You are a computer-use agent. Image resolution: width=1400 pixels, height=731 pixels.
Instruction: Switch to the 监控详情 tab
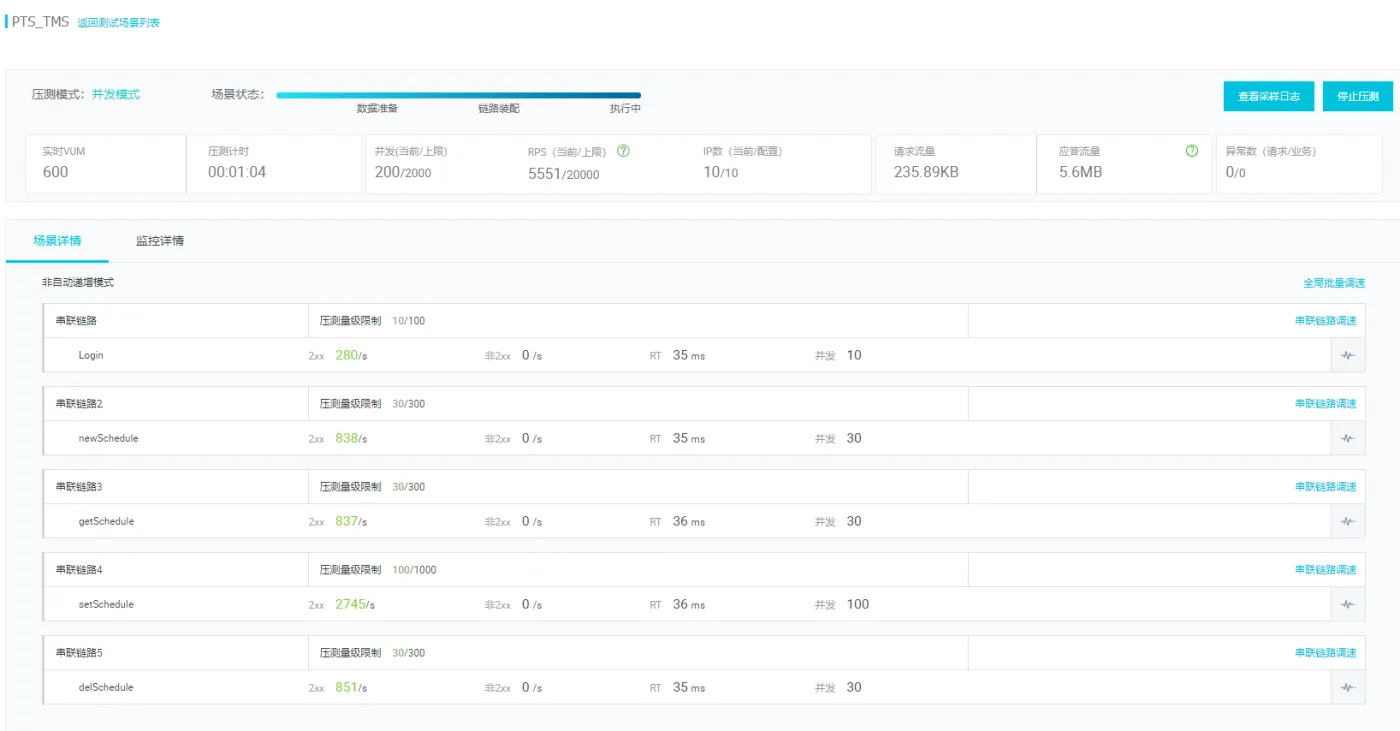[160, 241]
